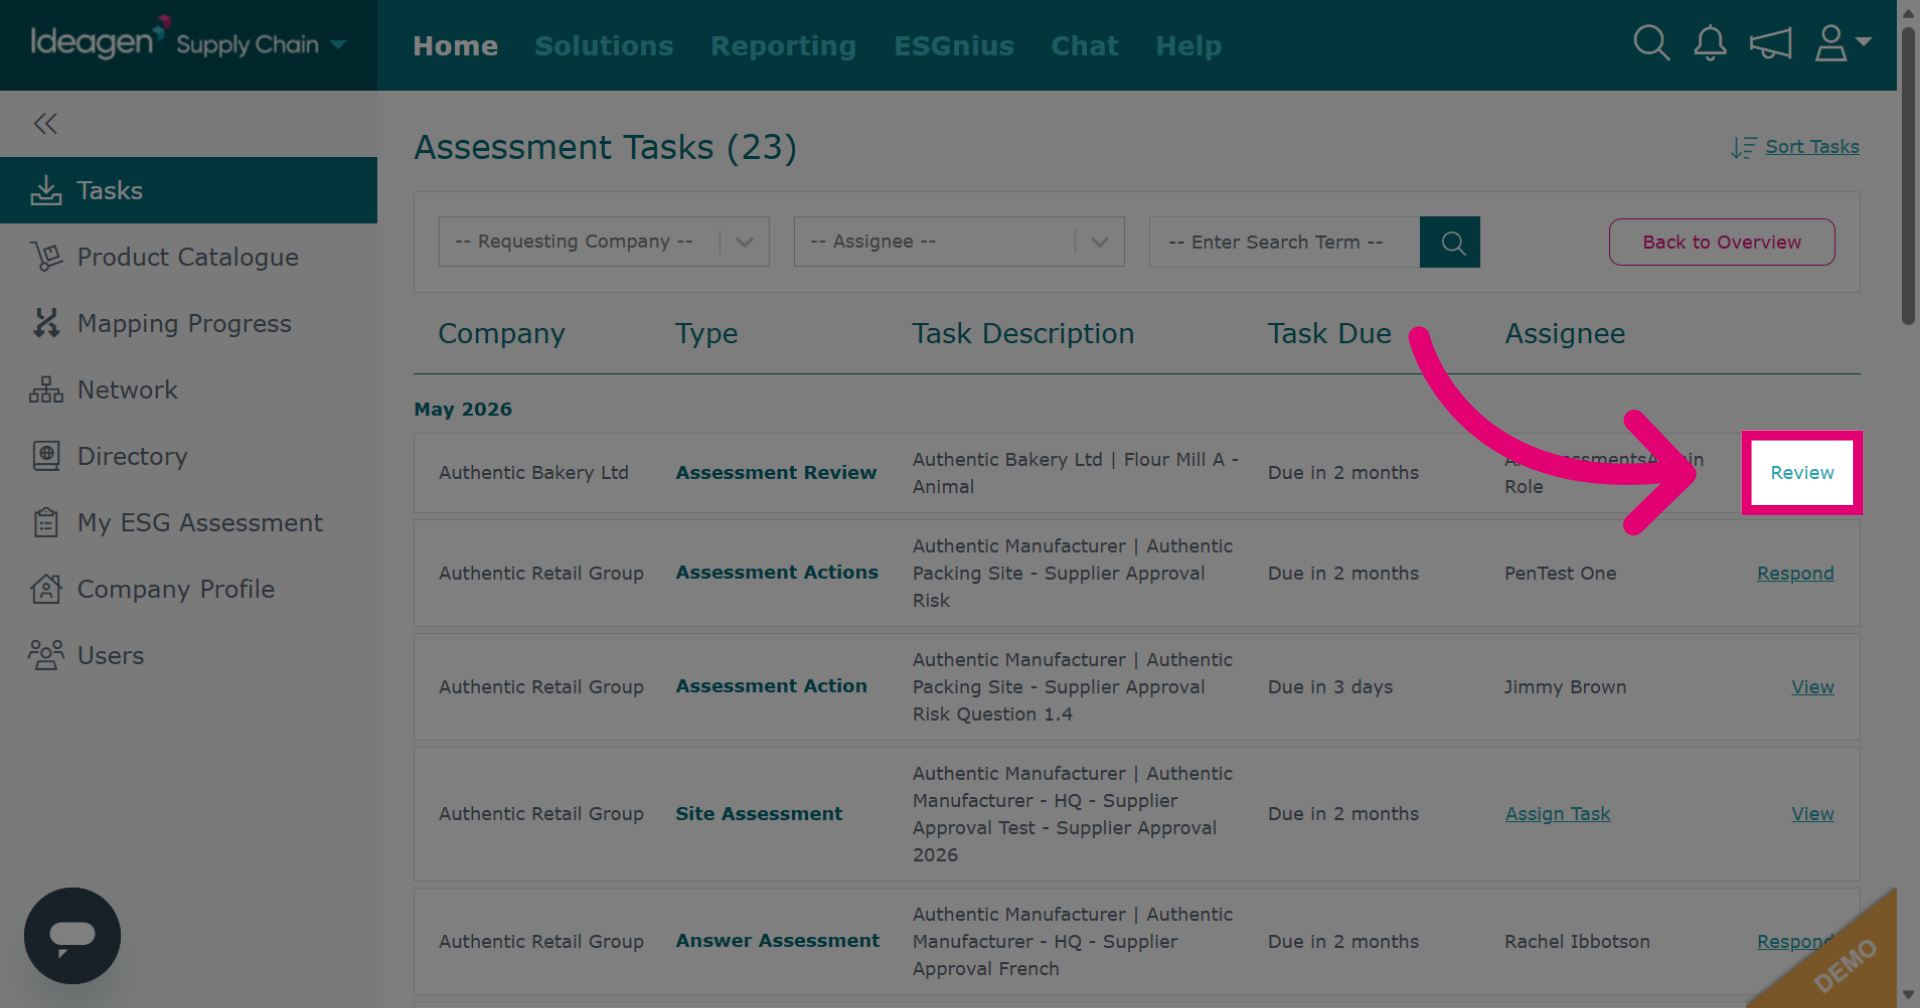The width and height of the screenshot is (1920, 1008).
Task: Click Task Description column header
Action: [1022, 334]
